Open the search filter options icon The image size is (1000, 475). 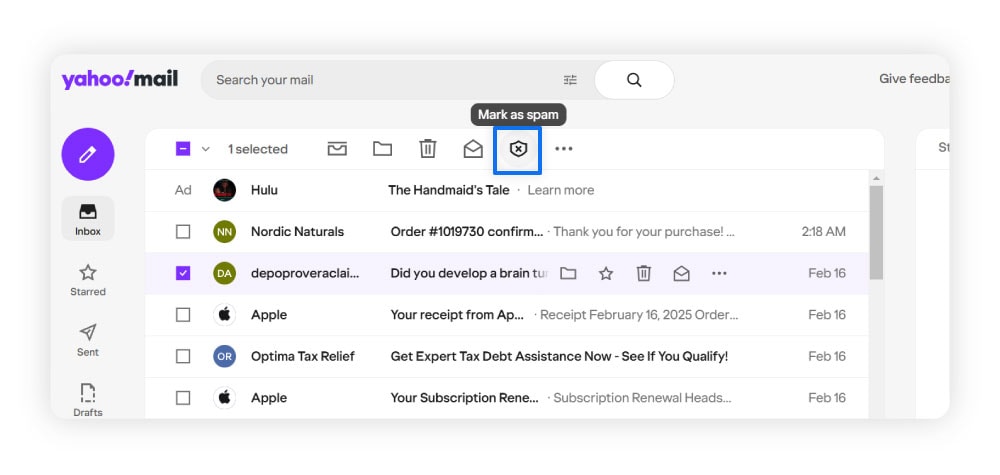(x=570, y=80)
